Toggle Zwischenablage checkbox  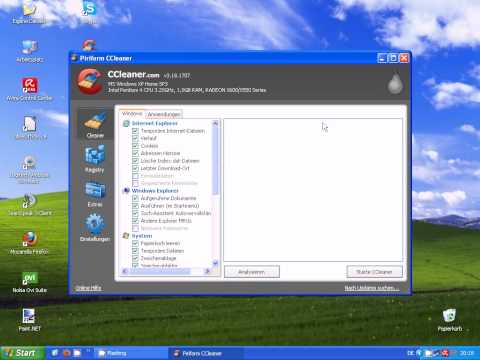pos(135,258)
